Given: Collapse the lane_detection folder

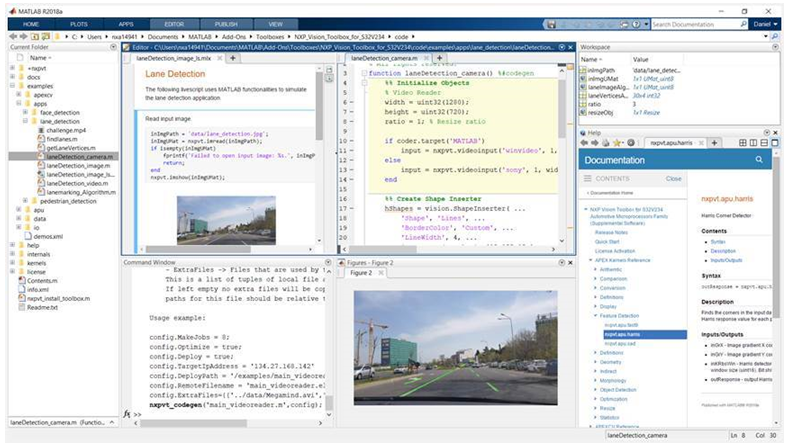Looking at the screenshot, I should (25, 121).
